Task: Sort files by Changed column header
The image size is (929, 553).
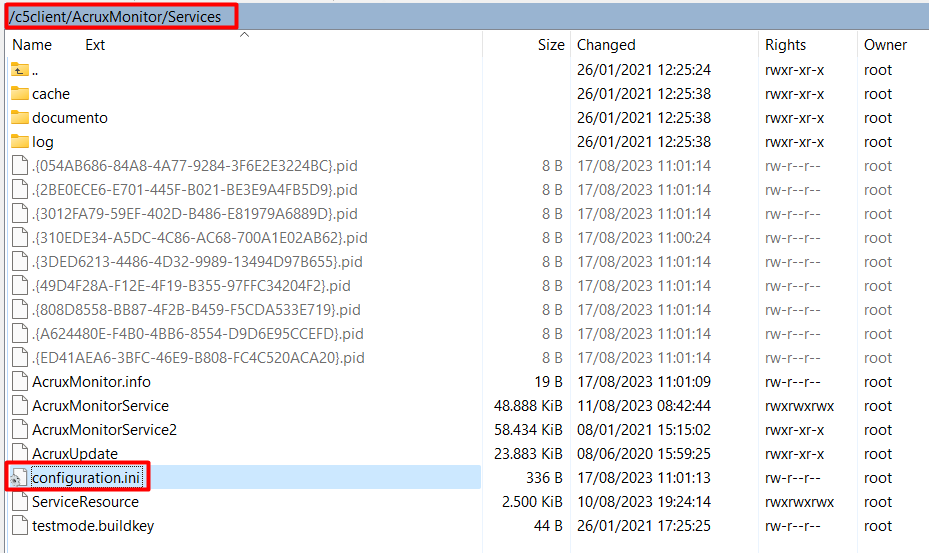Action: [606, 45]
